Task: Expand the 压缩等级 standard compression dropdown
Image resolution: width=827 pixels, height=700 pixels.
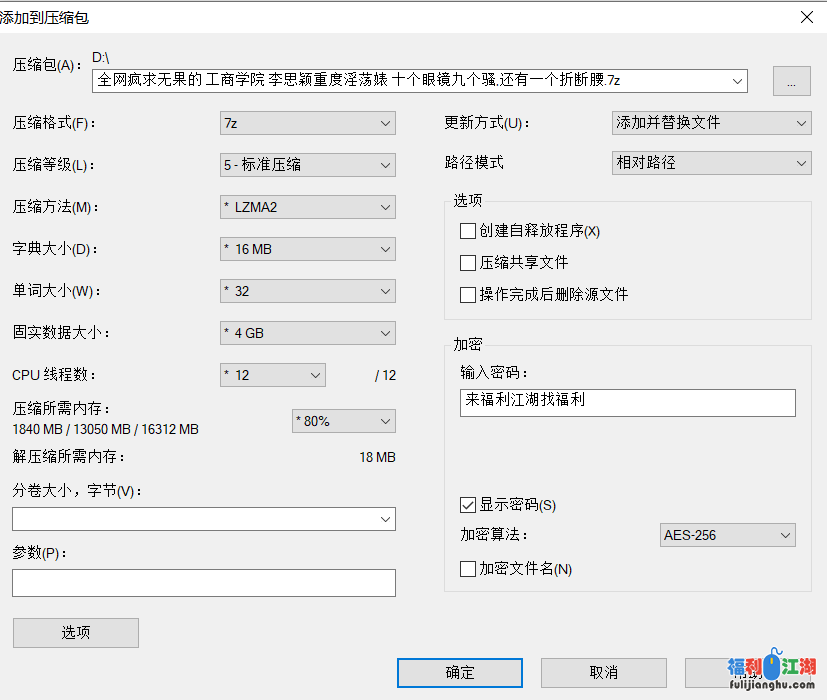Action: coord(307,165)
